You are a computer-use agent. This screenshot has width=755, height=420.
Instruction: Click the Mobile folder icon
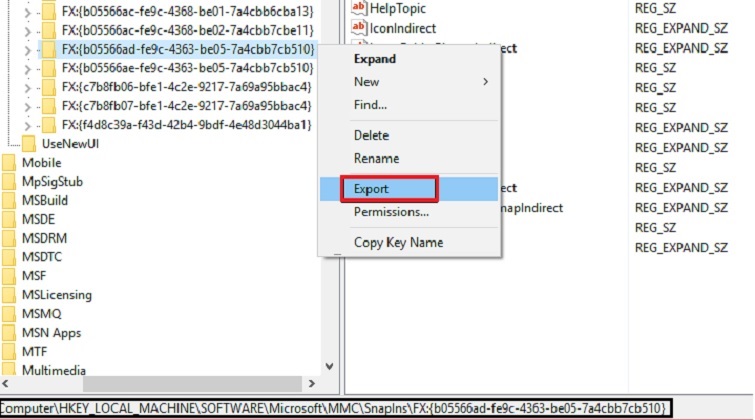[x=9, y=163]
